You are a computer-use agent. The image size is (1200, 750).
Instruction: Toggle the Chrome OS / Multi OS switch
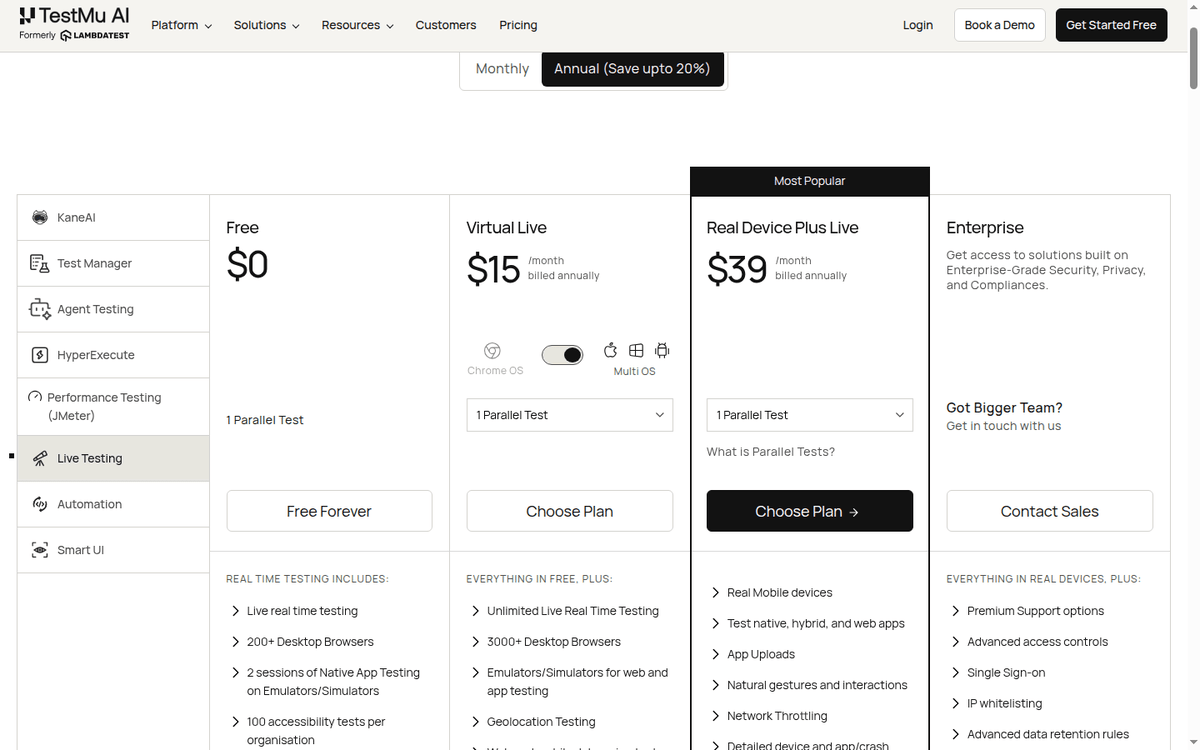(562, 355)
